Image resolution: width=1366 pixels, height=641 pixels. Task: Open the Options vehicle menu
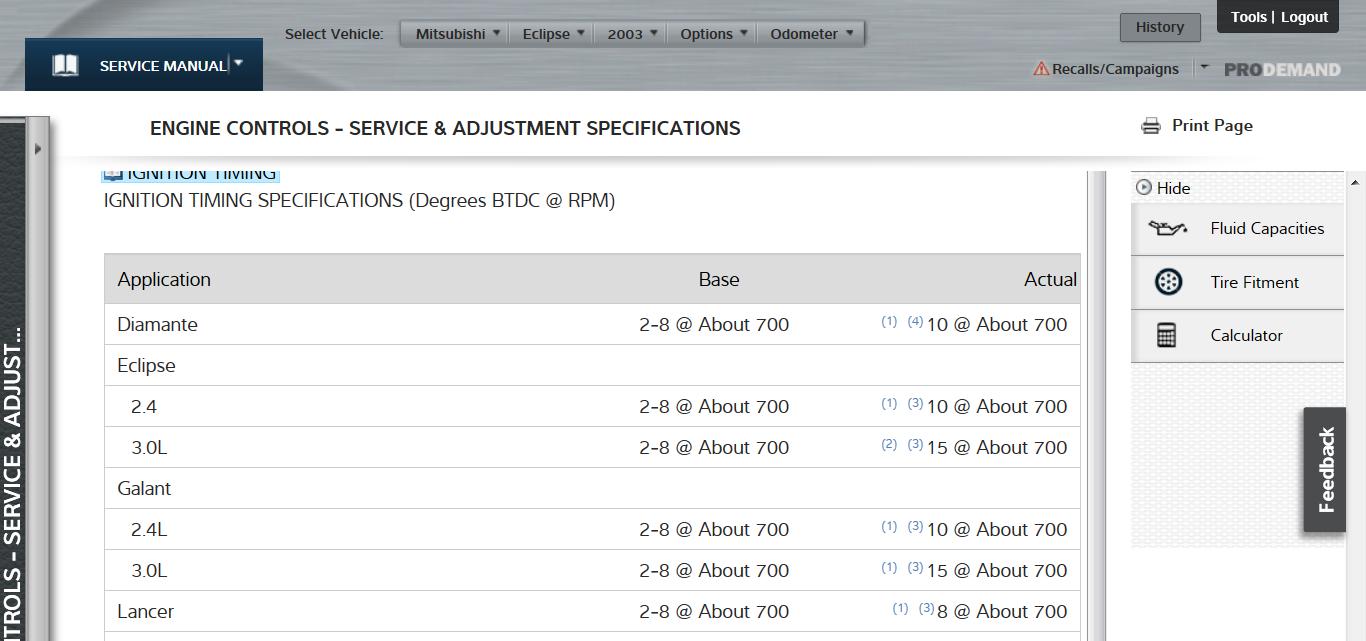coord(713,34)
